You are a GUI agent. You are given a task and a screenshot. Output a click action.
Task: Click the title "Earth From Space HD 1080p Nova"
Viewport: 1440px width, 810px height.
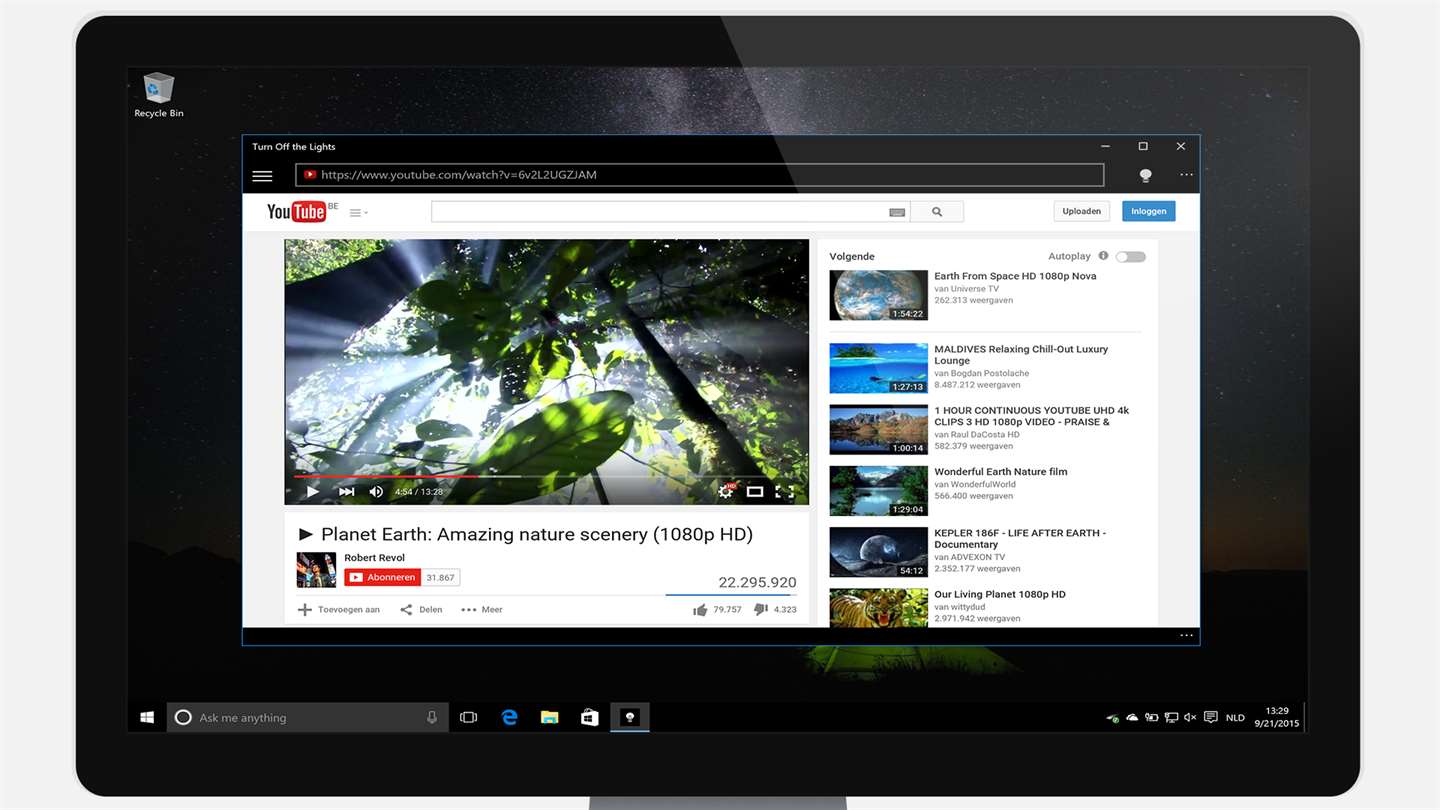click(x=1015, y=276)
